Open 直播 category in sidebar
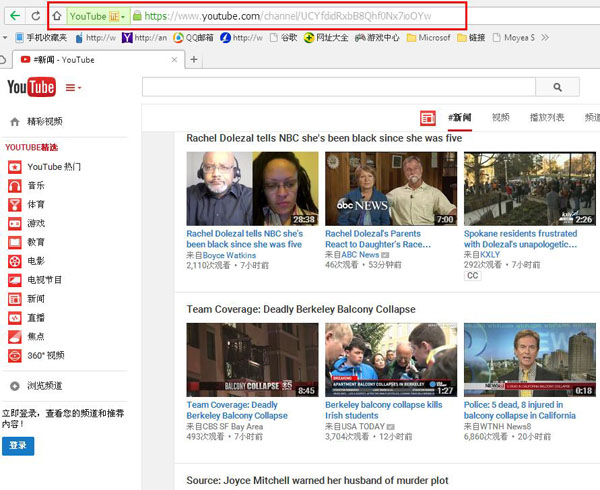Image resolution: width=600 pixels, height=490 pixels. (26, 317)
